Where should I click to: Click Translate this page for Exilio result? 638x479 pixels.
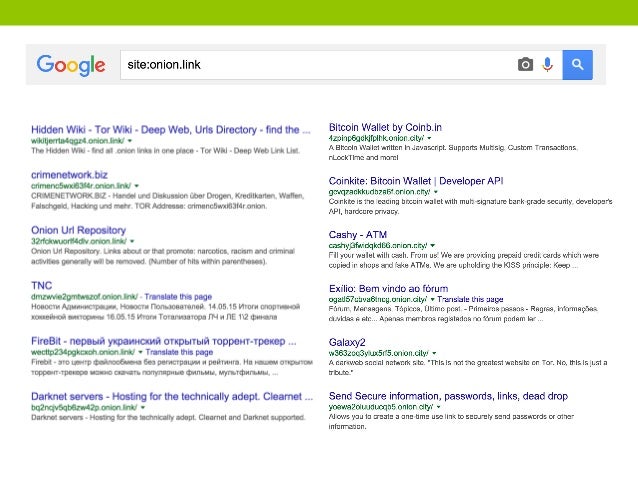point(470,300)
